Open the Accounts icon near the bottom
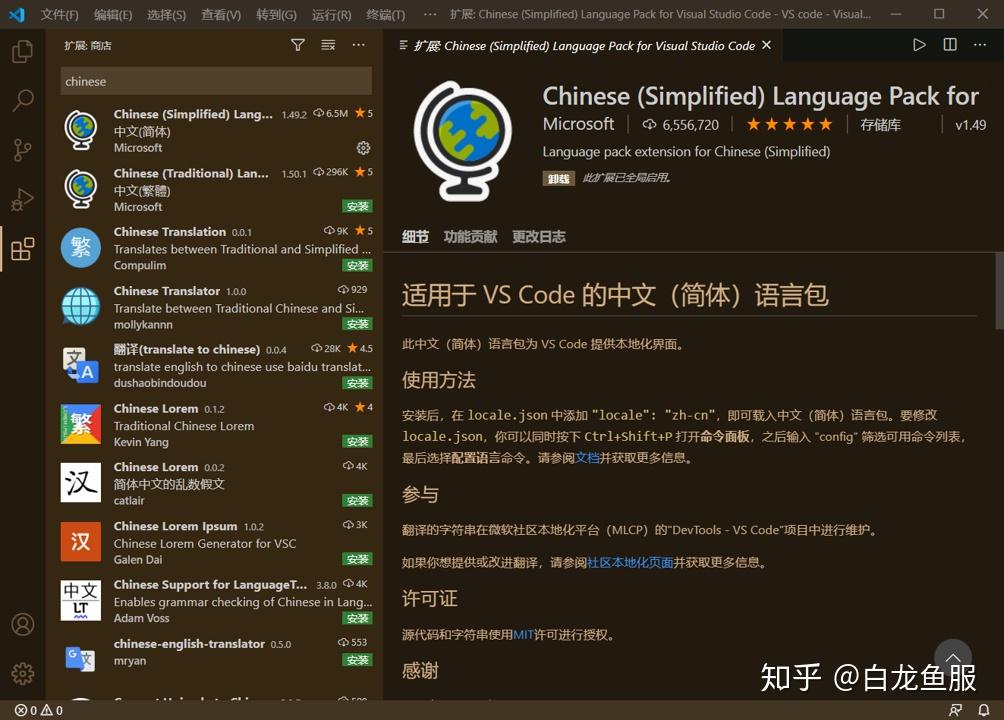This screenshot has height=720, width=1004. pos(23,623)
